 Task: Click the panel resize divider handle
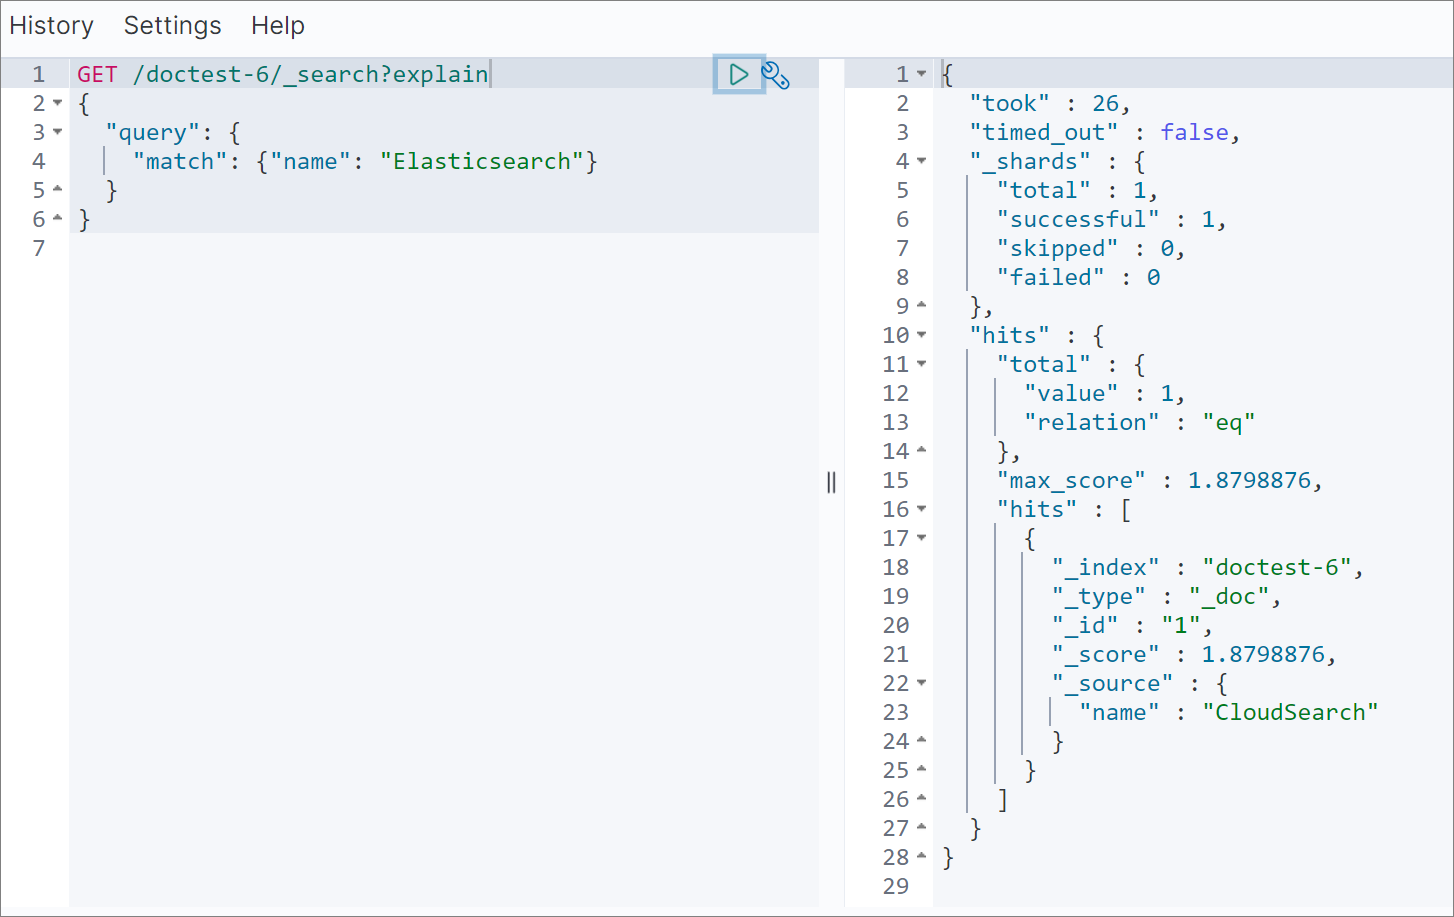(x=831, y=483)
